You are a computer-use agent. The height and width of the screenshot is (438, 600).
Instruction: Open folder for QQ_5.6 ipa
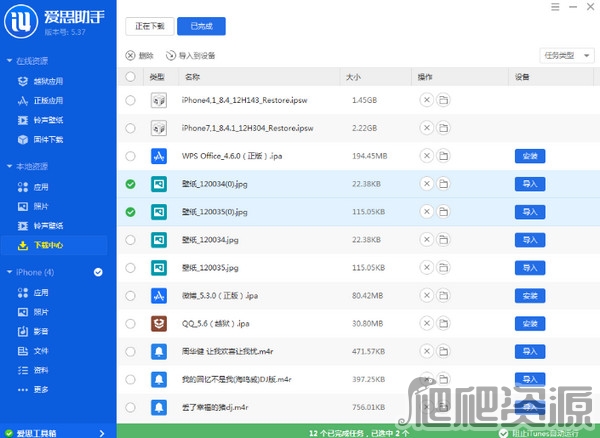pos(443,324)
